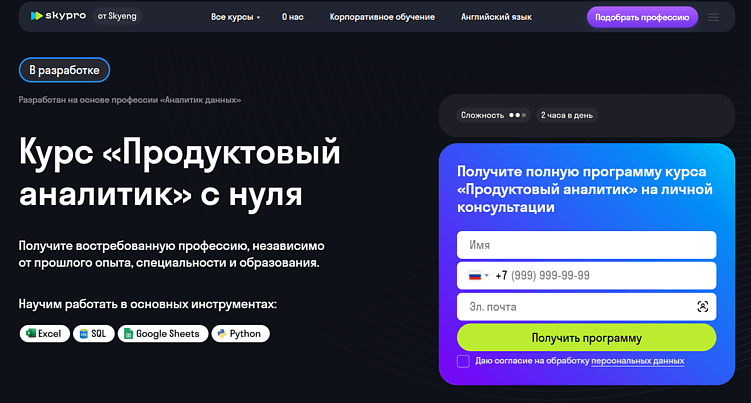Open the country code dropdown arrow
The width and height of the screenshot is (751, 403).
pos(487,276)
